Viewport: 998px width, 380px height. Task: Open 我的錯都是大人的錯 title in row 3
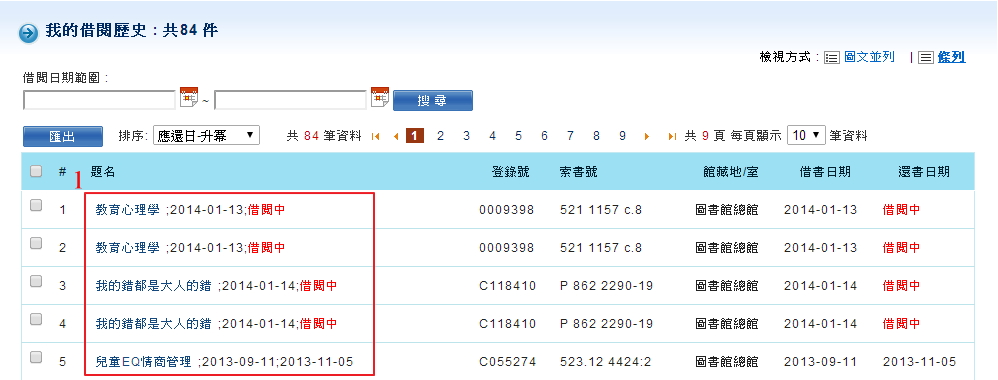[x=153, y=286]
